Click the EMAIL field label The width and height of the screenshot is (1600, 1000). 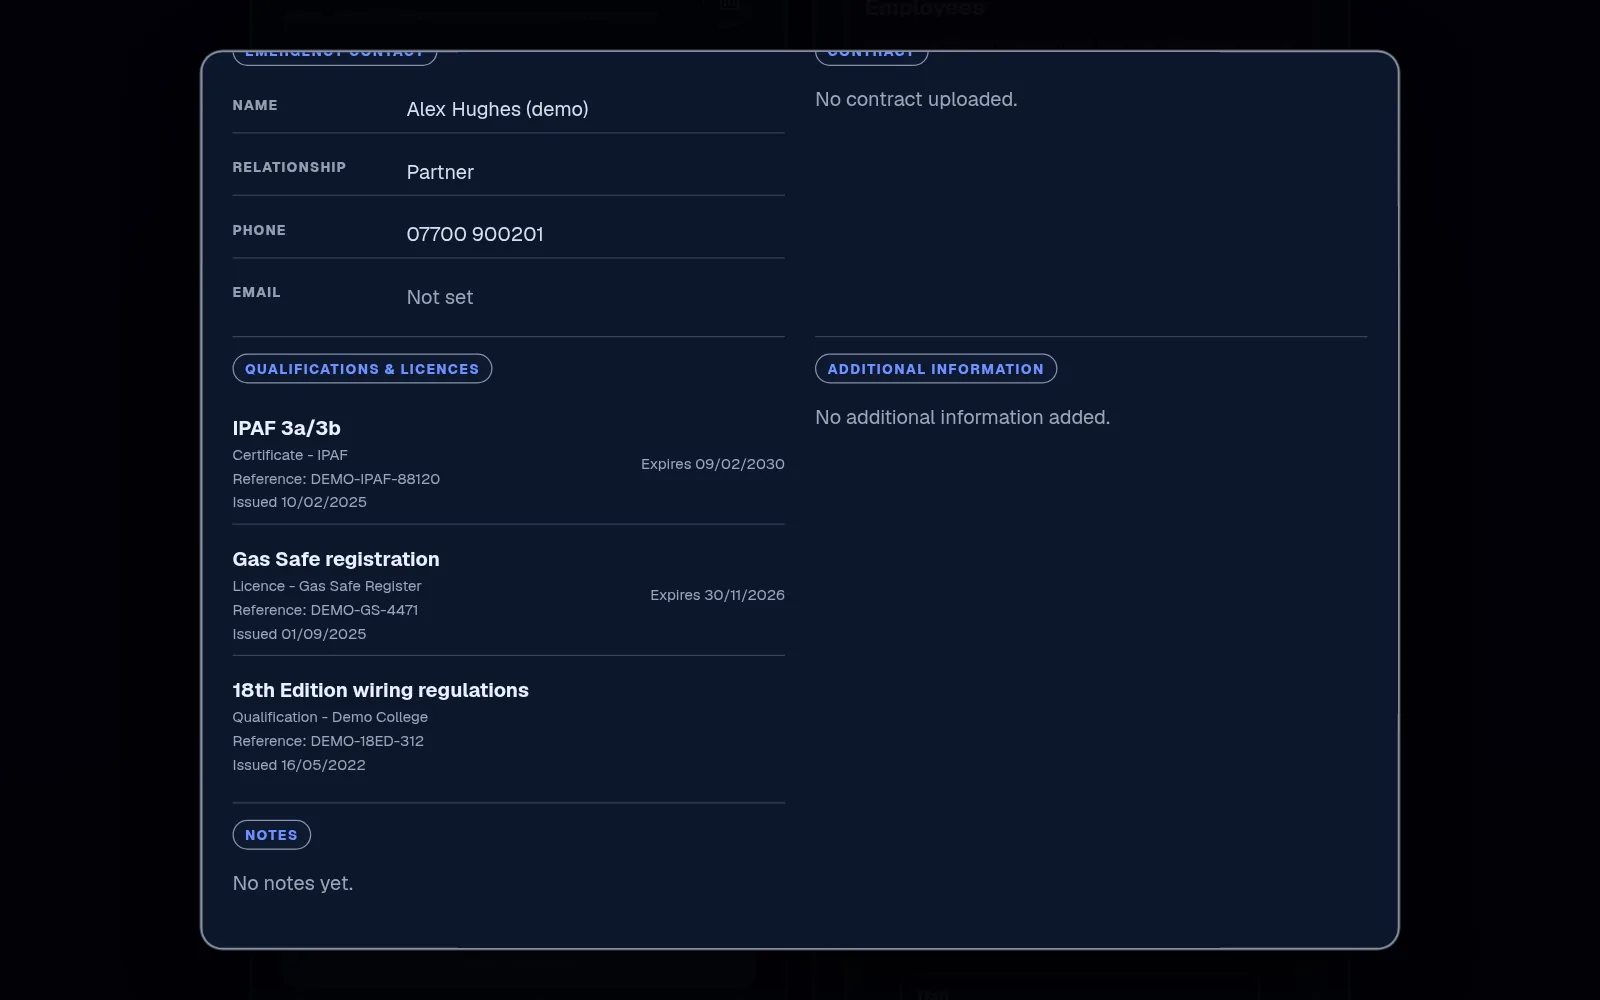tap(256, 292)
